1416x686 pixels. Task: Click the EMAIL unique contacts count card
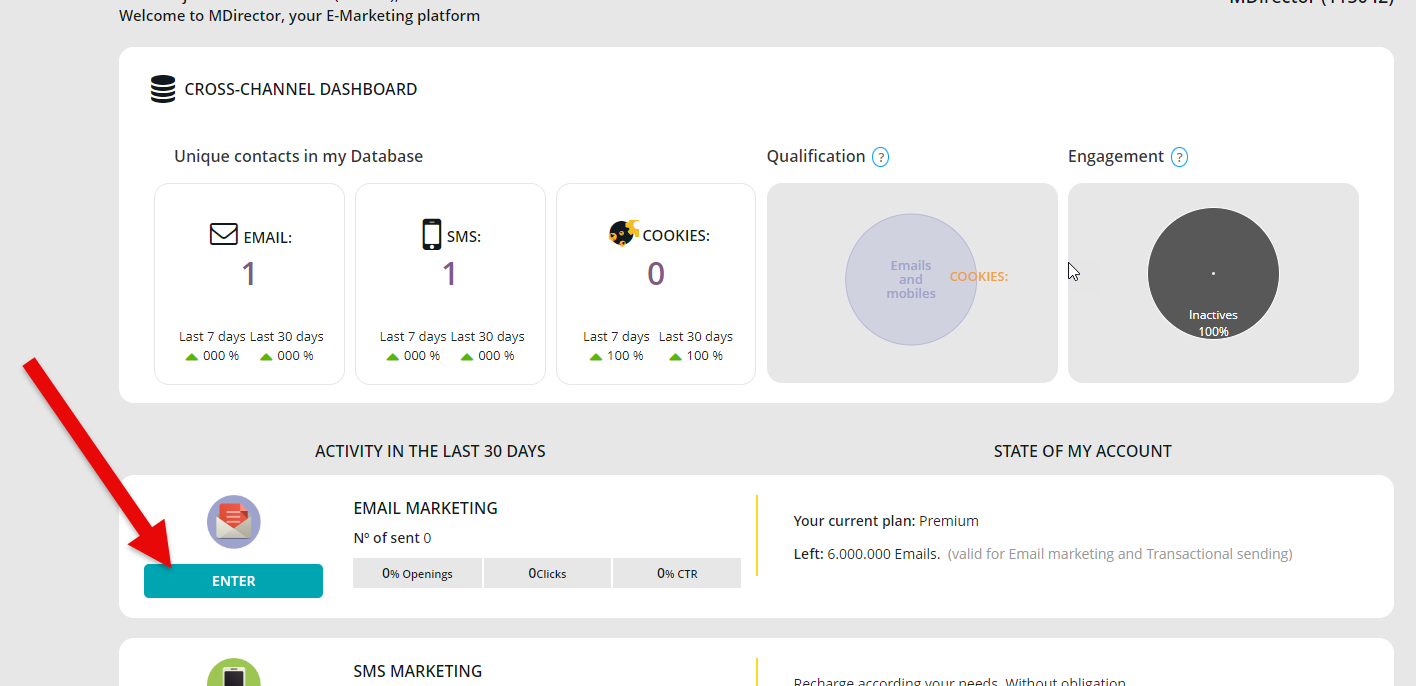point(249,284)
